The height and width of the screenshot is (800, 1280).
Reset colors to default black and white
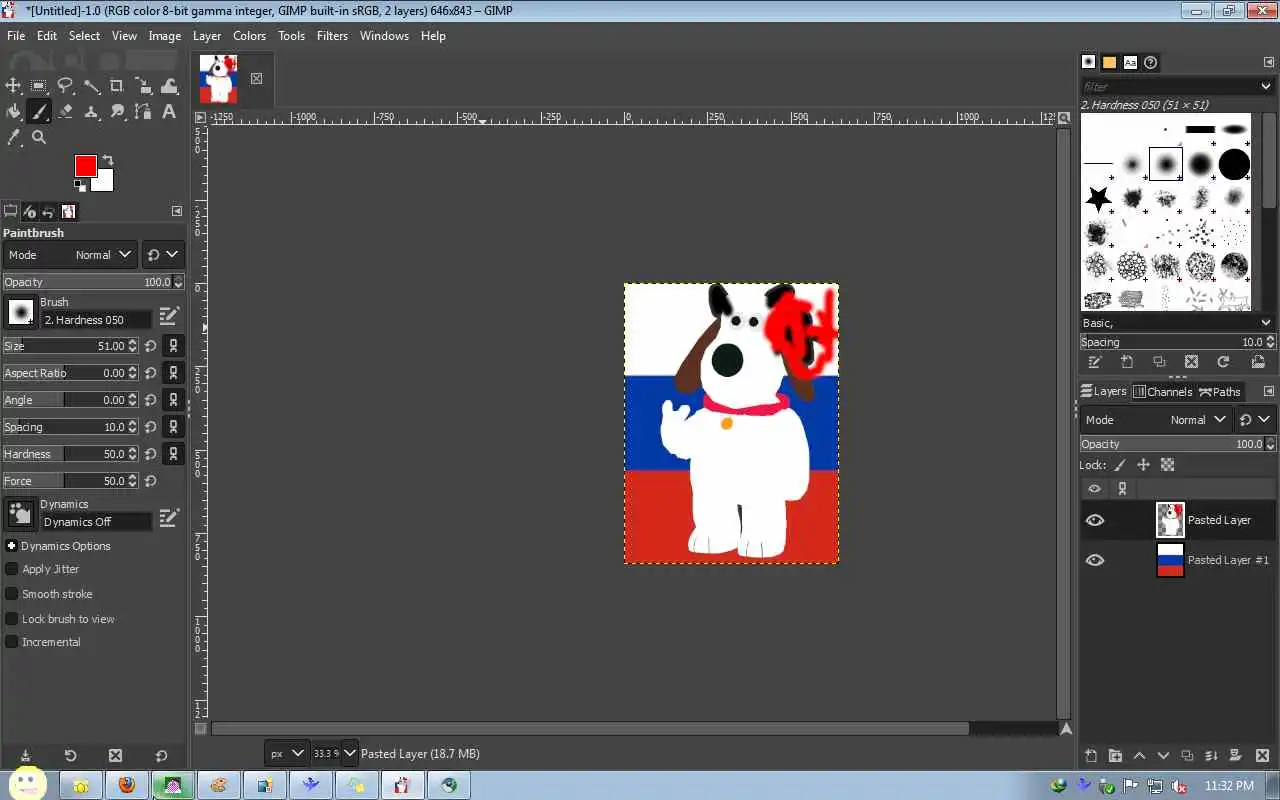pos(80,185)
